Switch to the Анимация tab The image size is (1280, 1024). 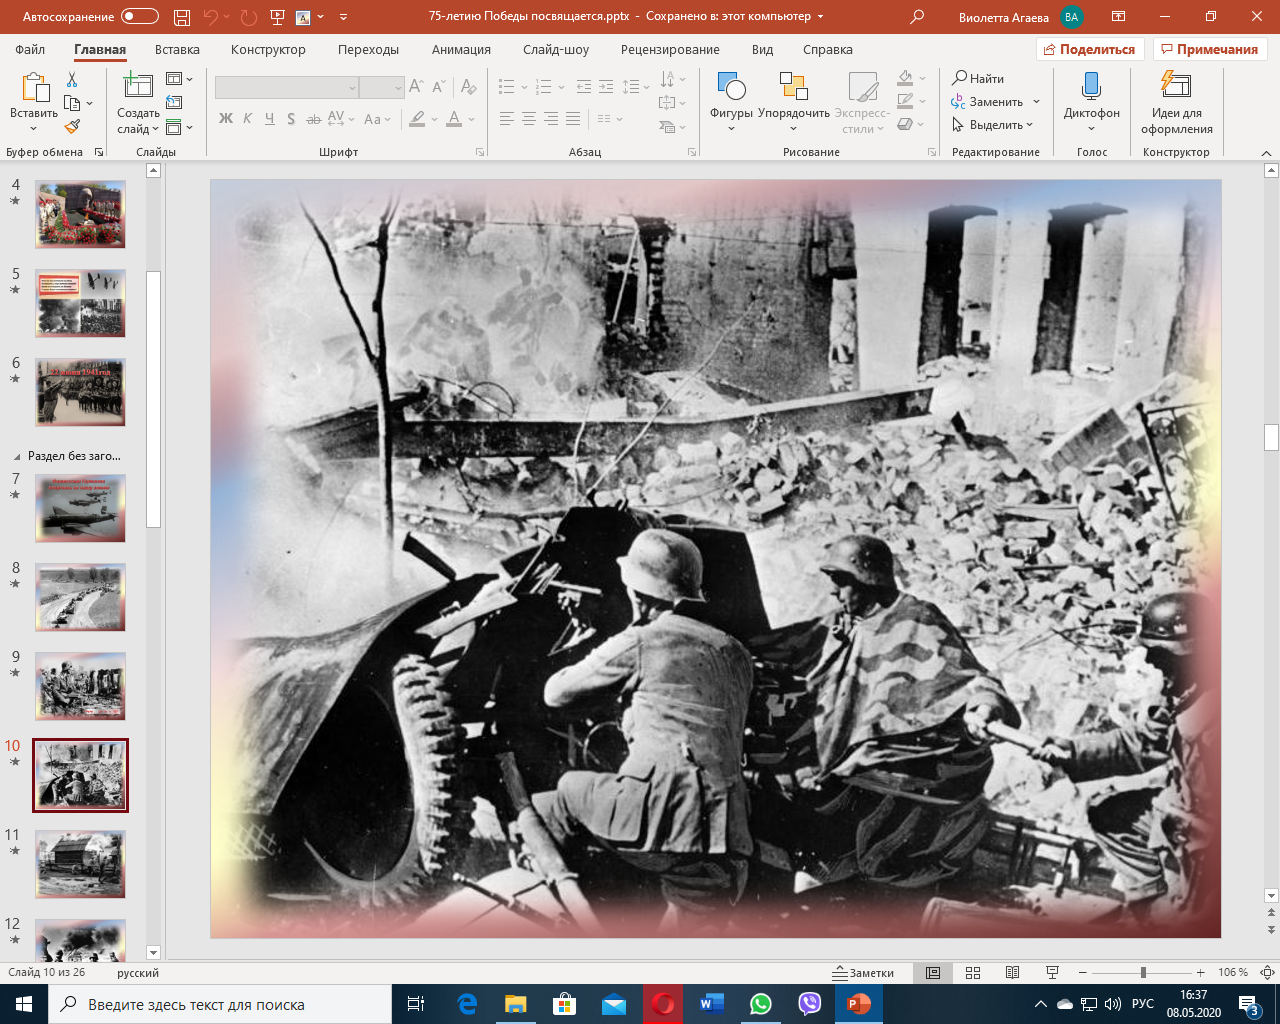461,49
